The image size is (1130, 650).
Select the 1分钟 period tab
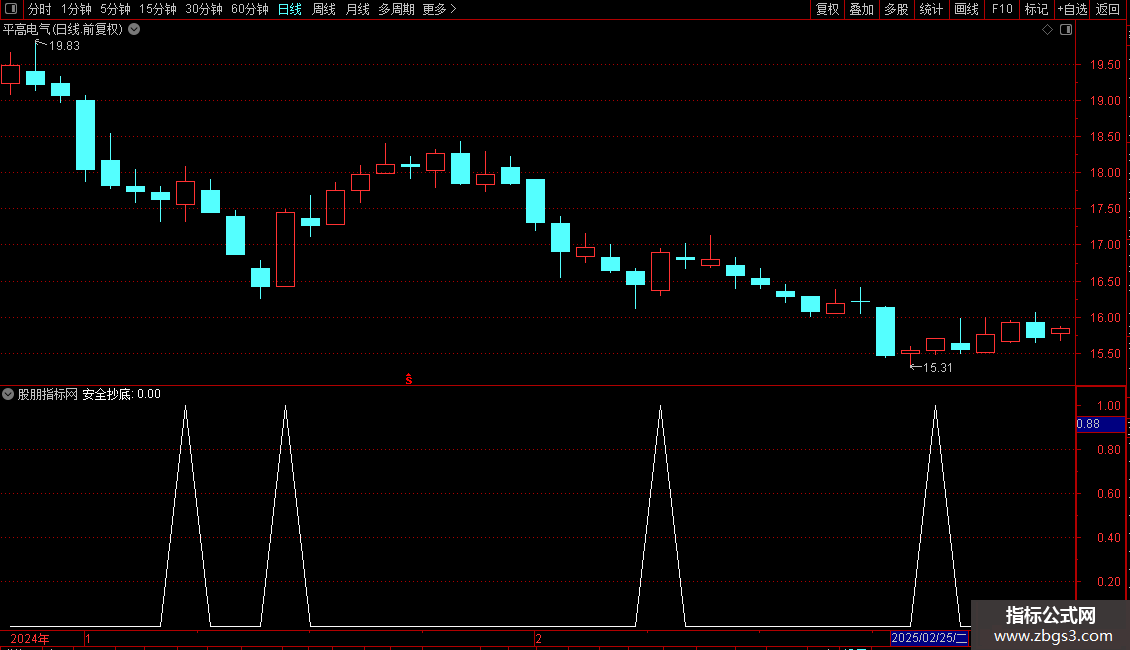[x=76, y=9]
